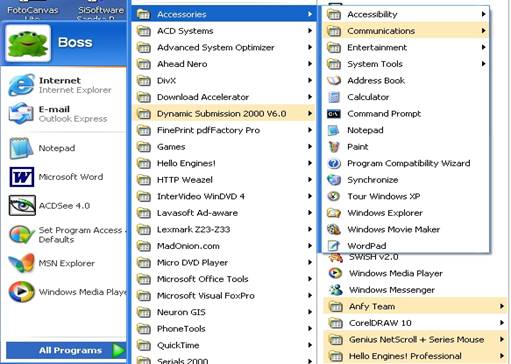The height and width of the screenshot is (364, 511).
Task: Open Lavasoft Ad-aware program group
Action: pyautogui.click(x=224, y=213)
